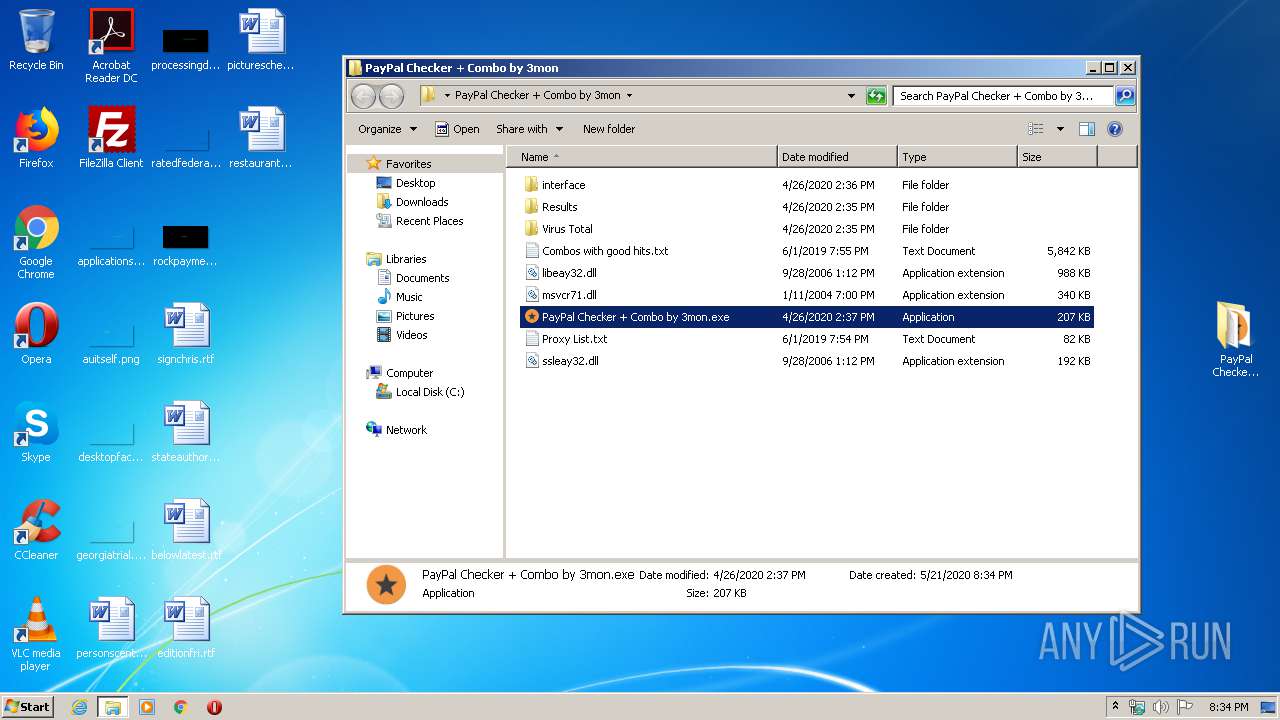Viewport: 1280px width, 720px height.
Task: Open Explorer Help question mark icon
Action: tap(1115, 129)
